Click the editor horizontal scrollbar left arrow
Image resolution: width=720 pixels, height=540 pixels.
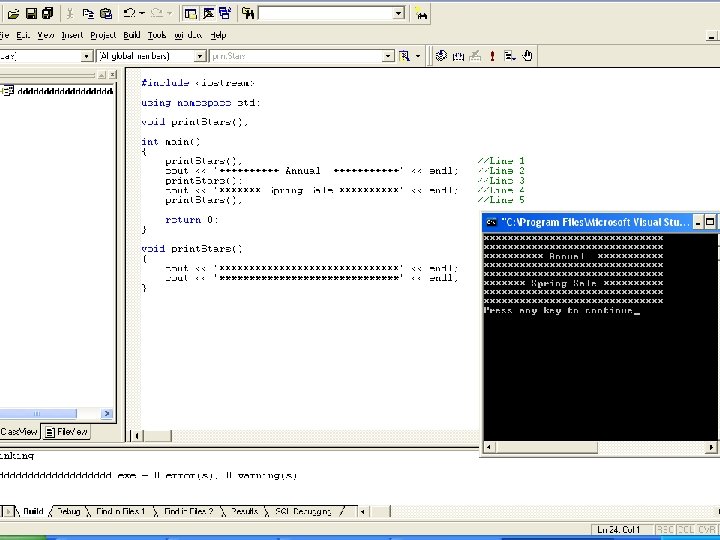coord(139,435)
